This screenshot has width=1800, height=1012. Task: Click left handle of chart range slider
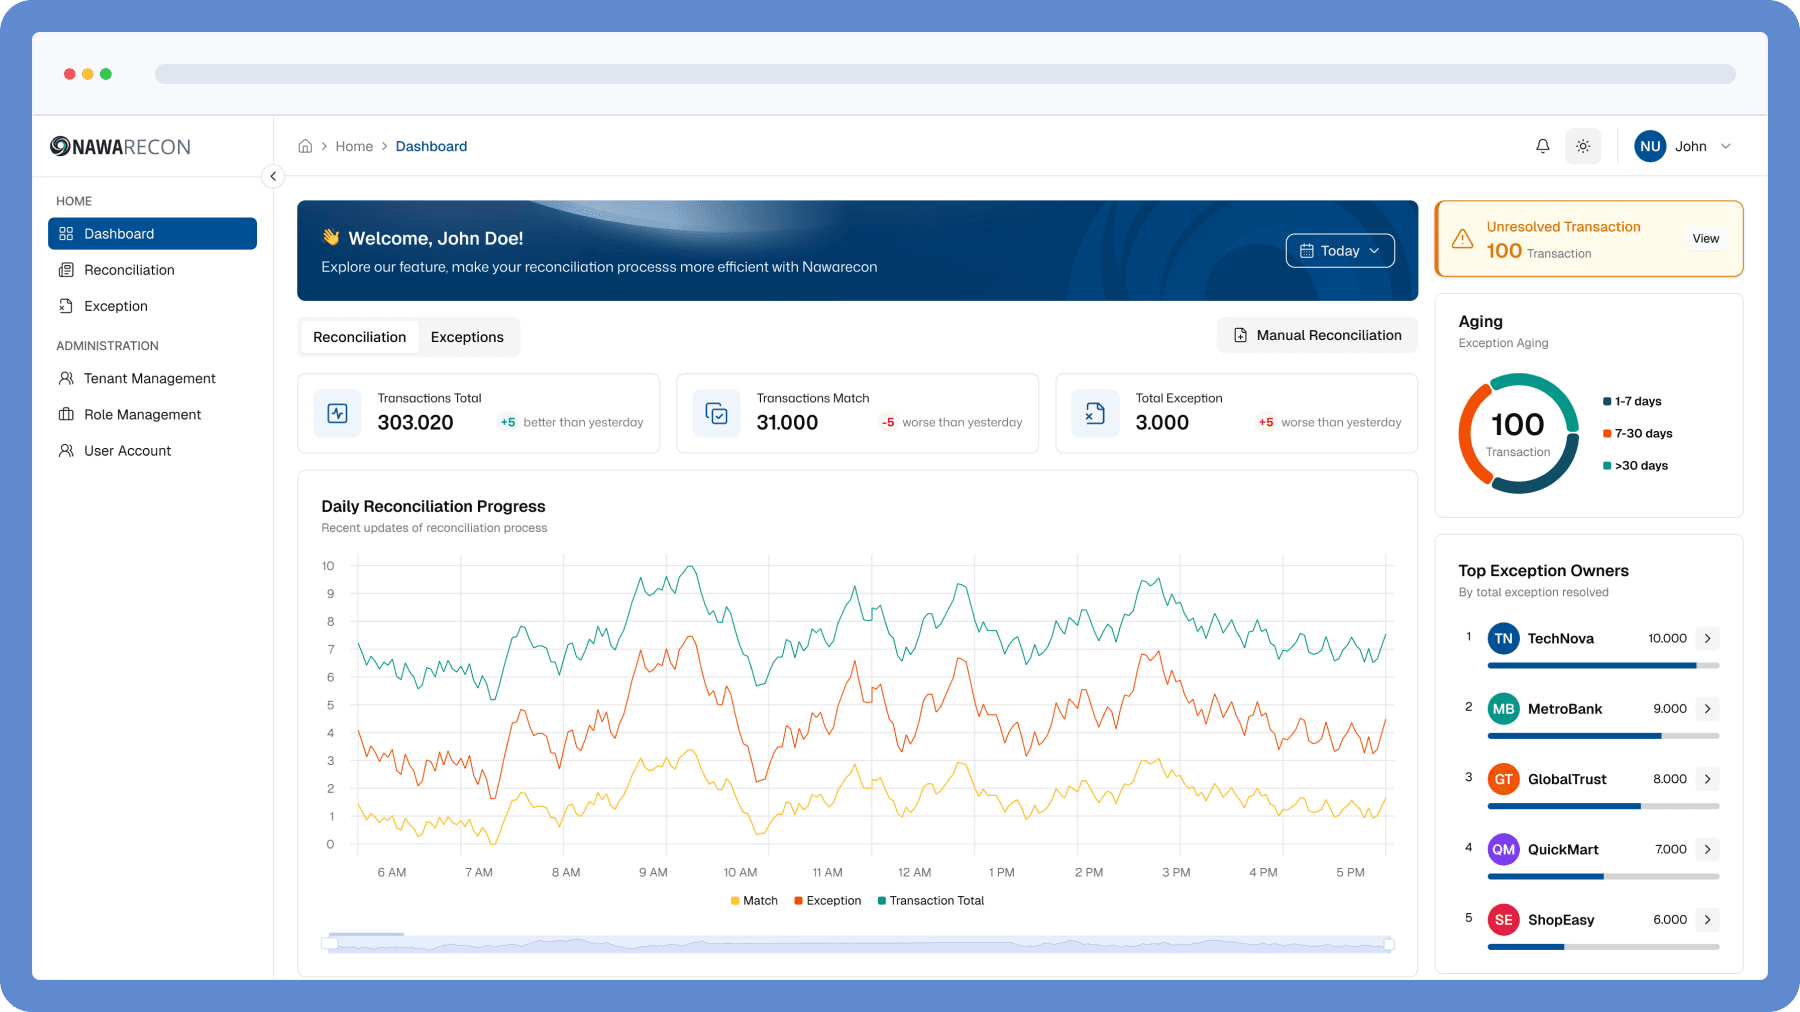coord(328,944)
